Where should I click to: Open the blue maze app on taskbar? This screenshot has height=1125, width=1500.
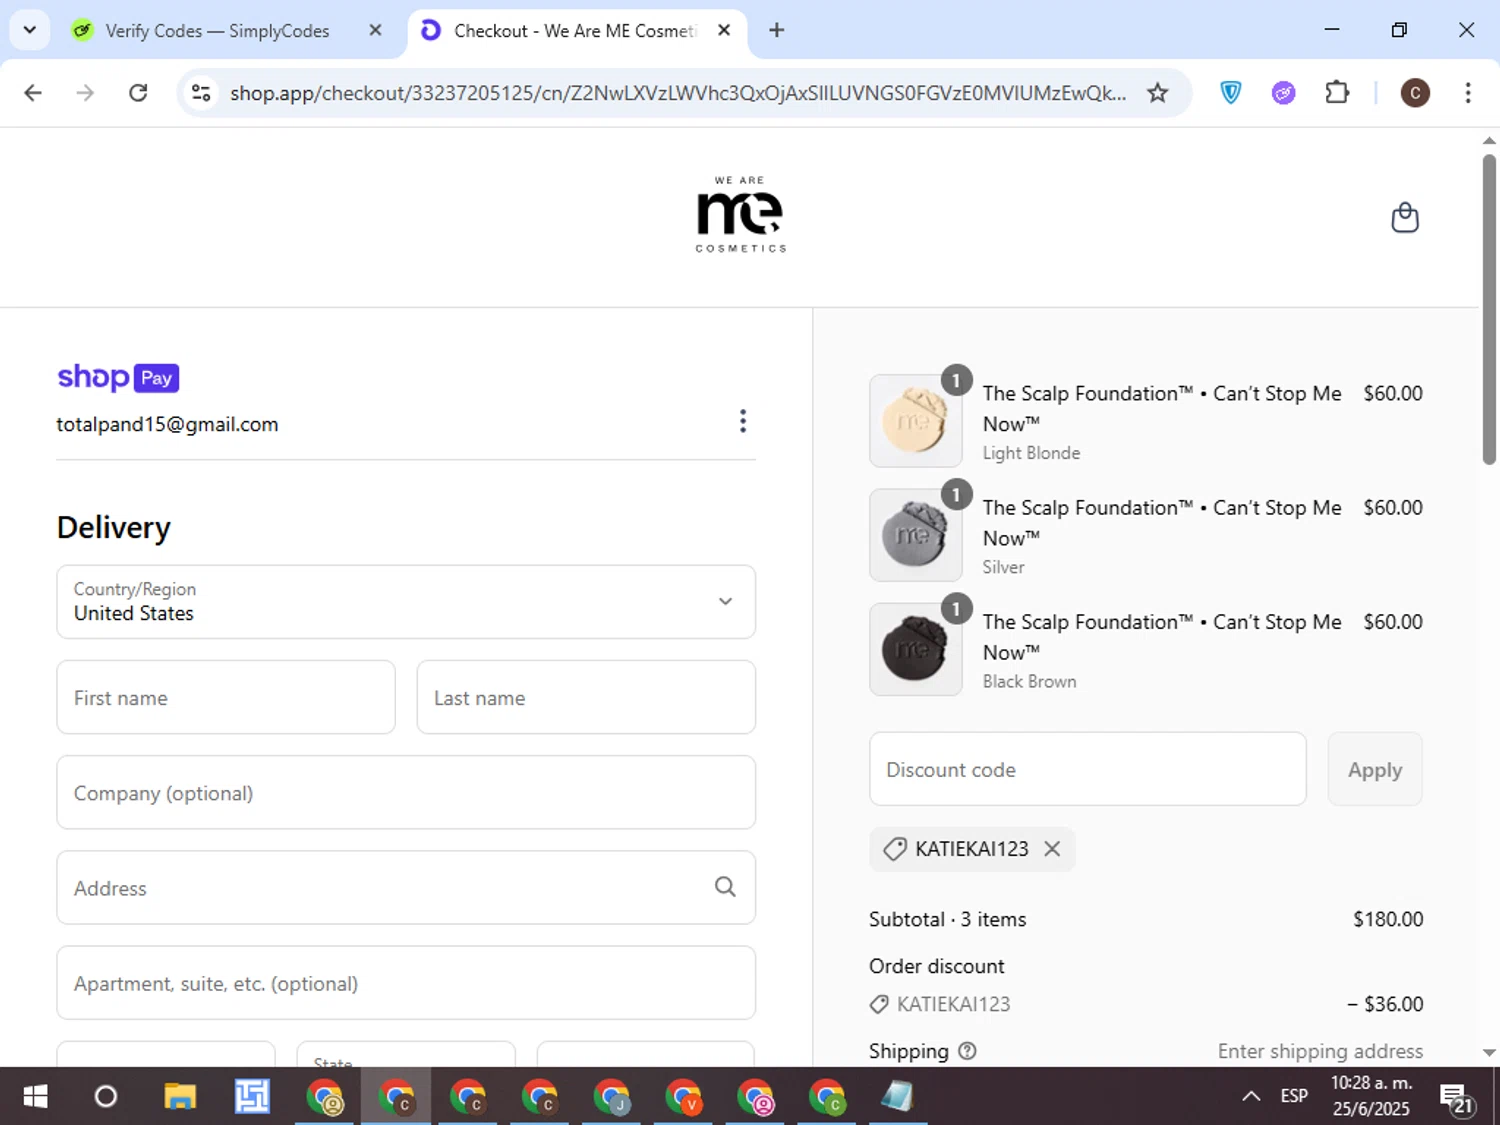[x=252, y=1097]
